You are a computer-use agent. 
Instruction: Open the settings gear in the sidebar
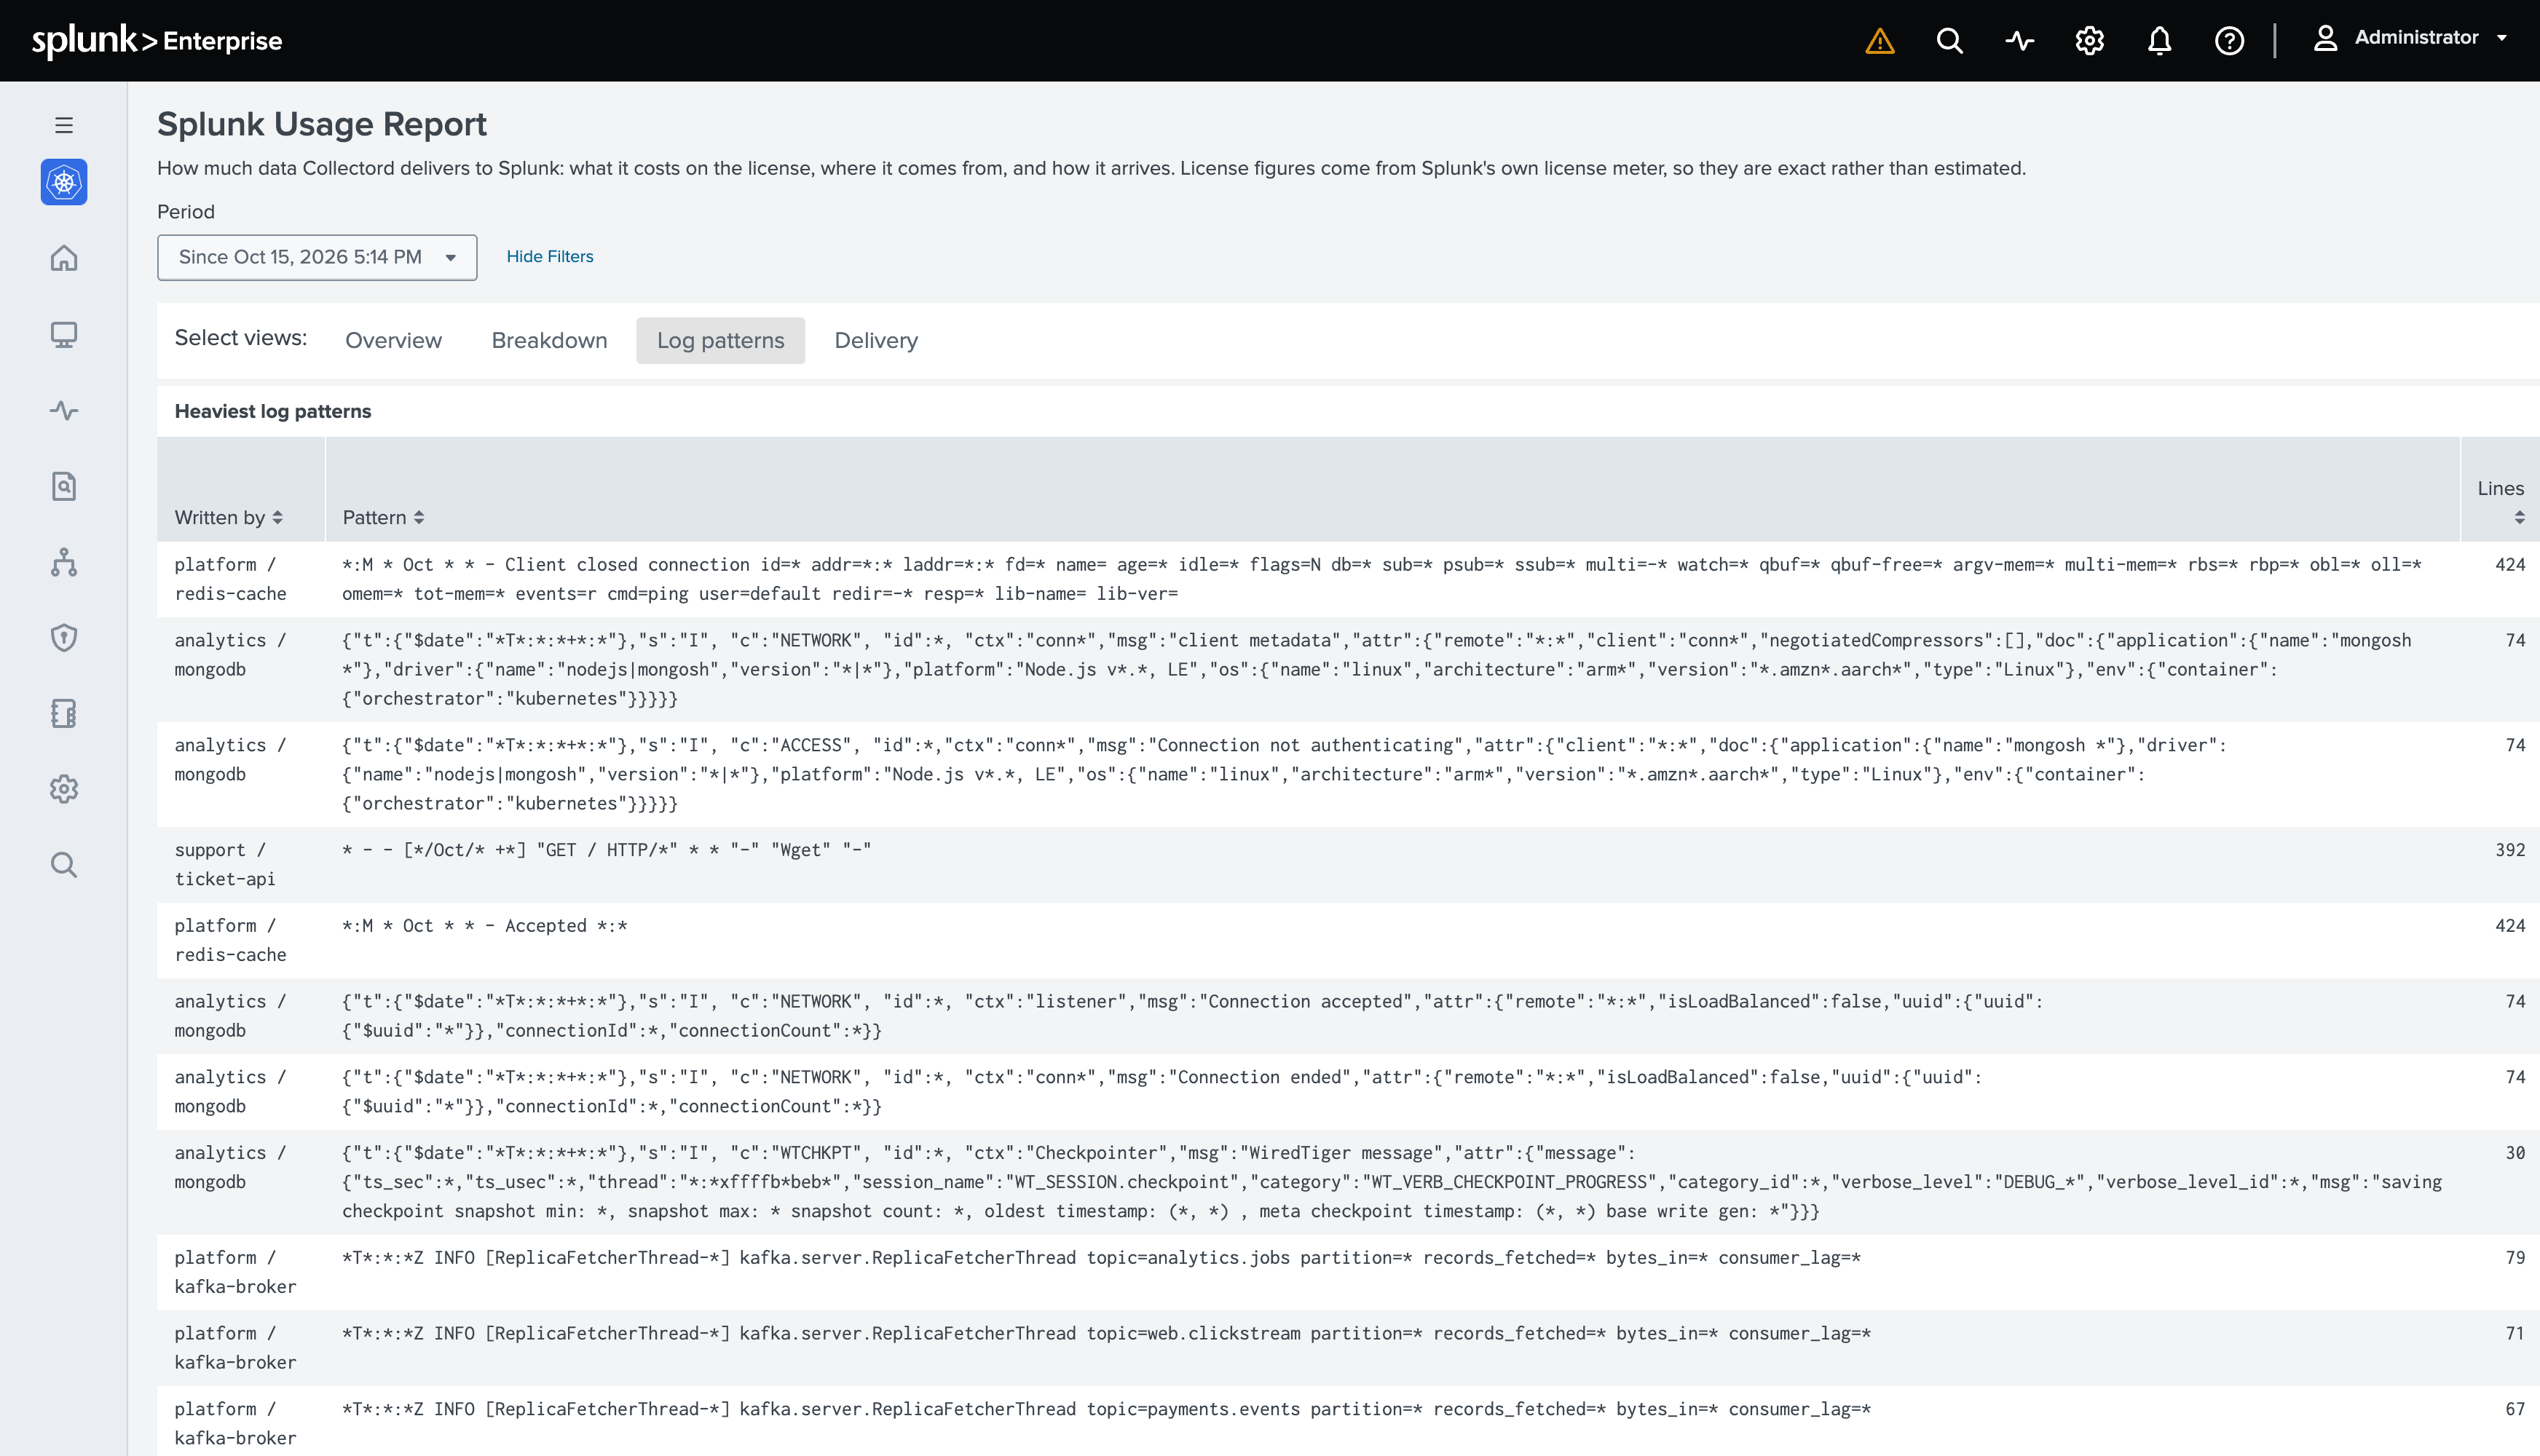(x=64, y=789)
